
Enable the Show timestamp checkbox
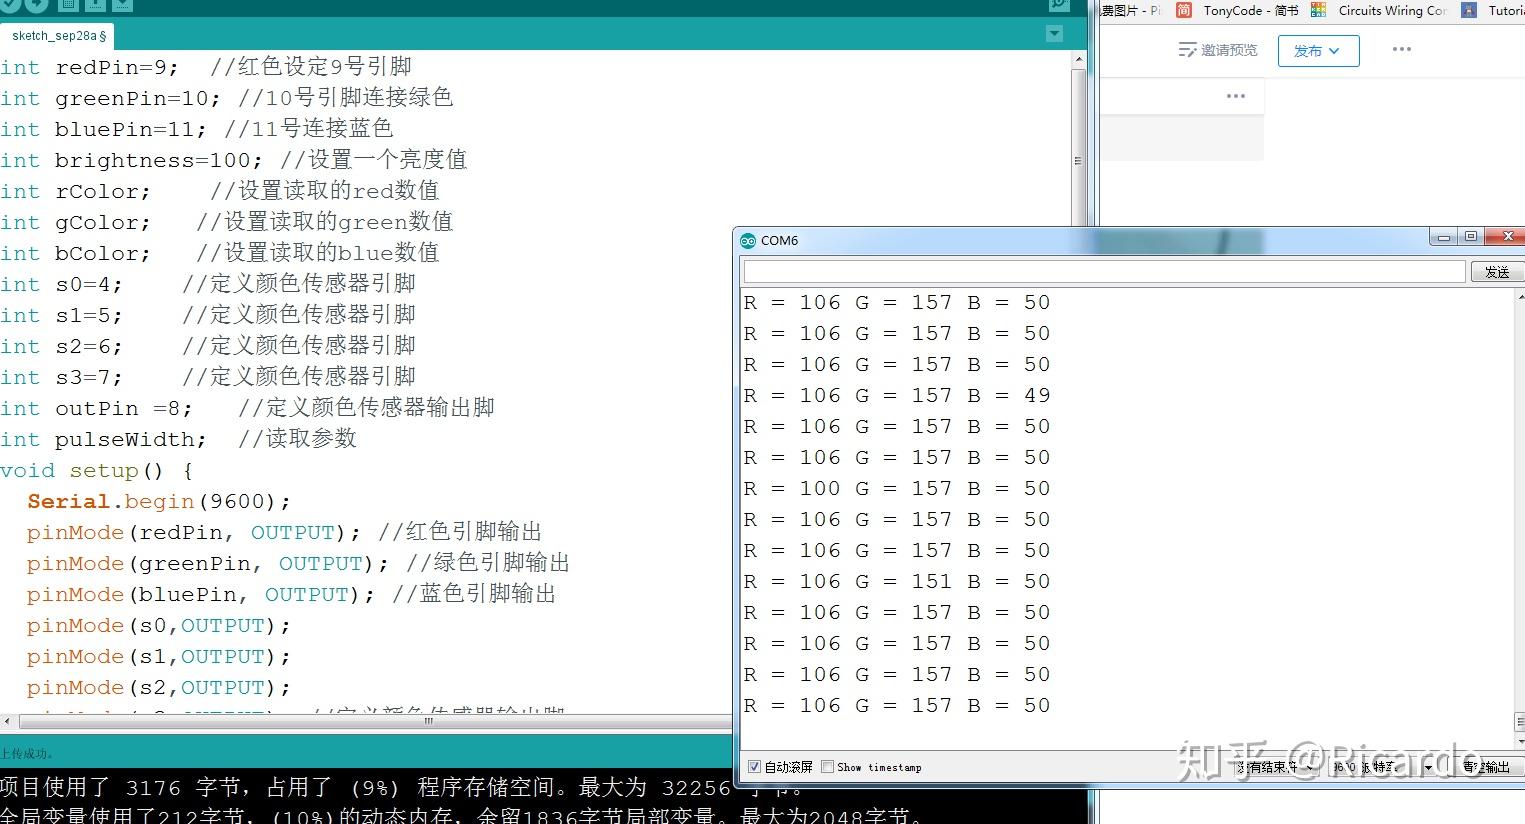829,766
